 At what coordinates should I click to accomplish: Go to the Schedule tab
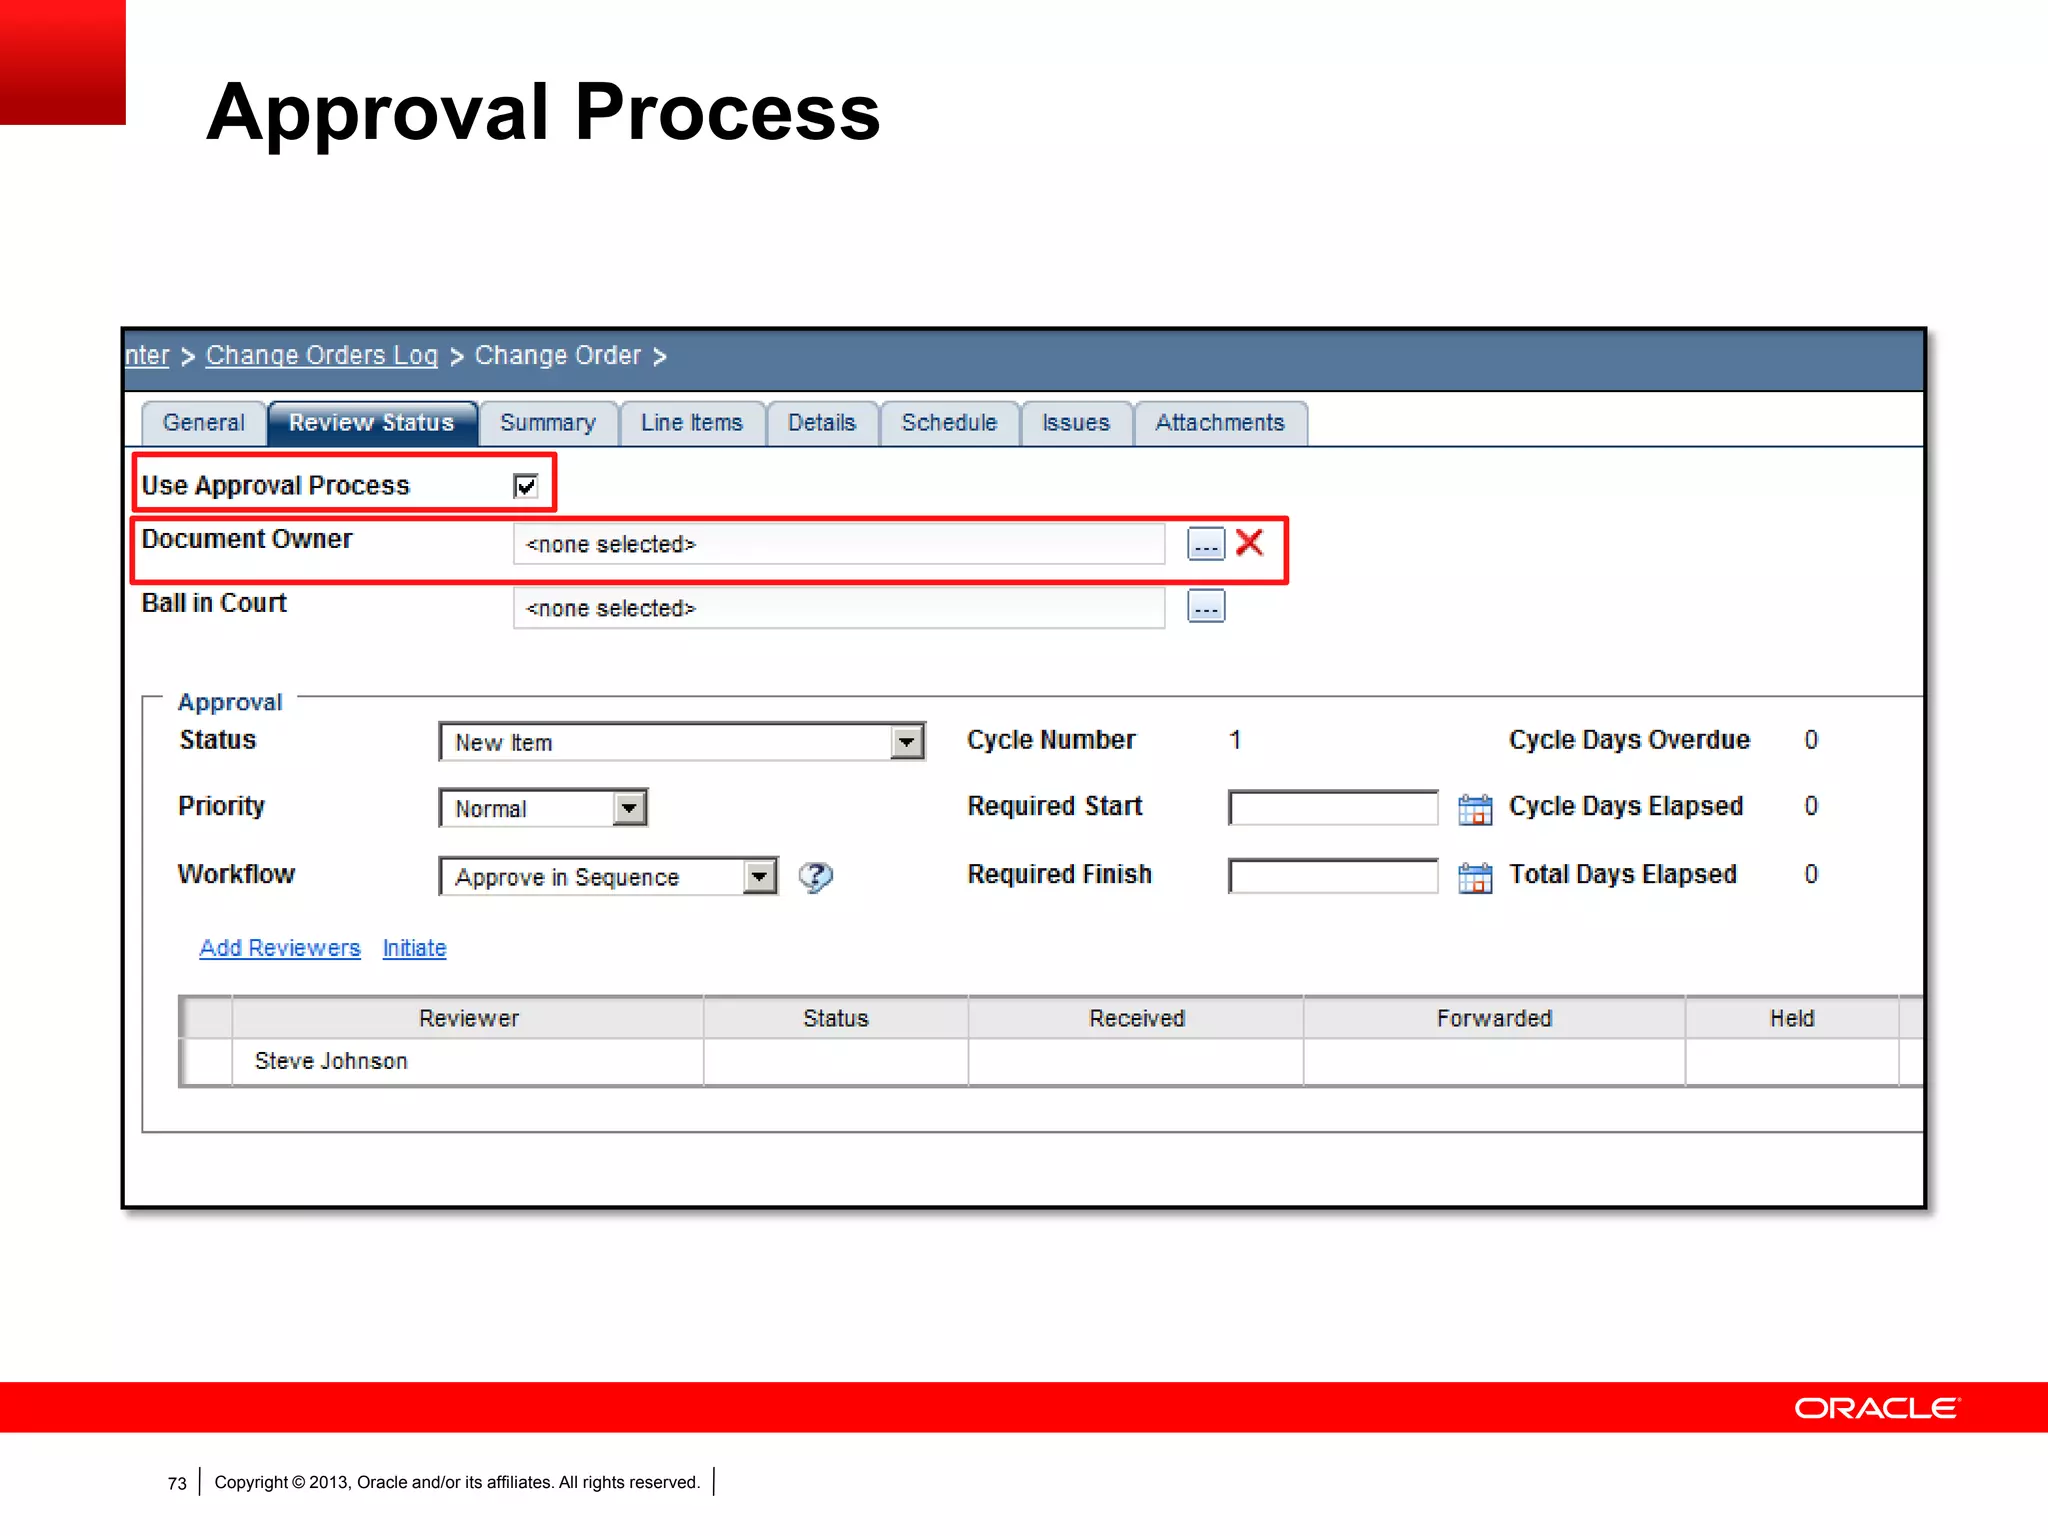(950, 423)
